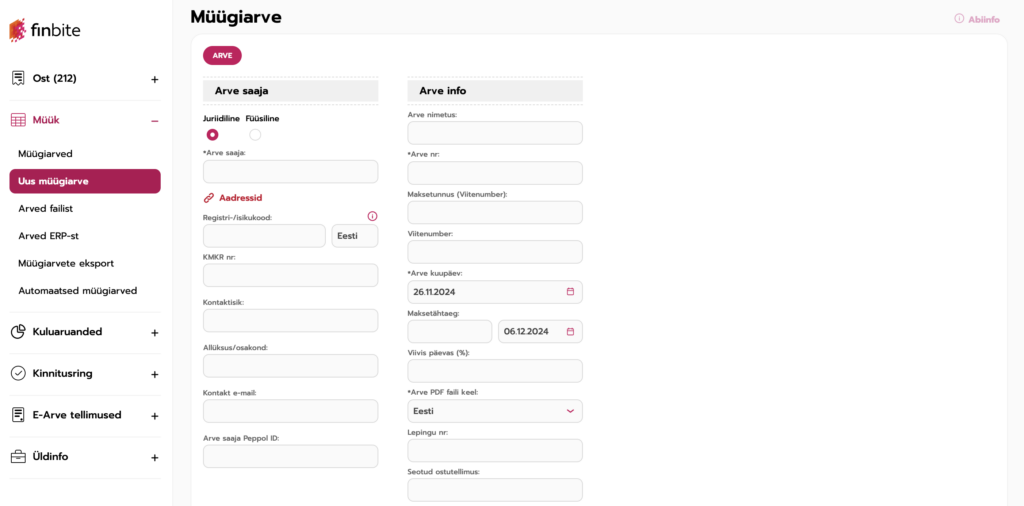
Task: Expand the Kuluaruanded section
Action: (154, 332)
